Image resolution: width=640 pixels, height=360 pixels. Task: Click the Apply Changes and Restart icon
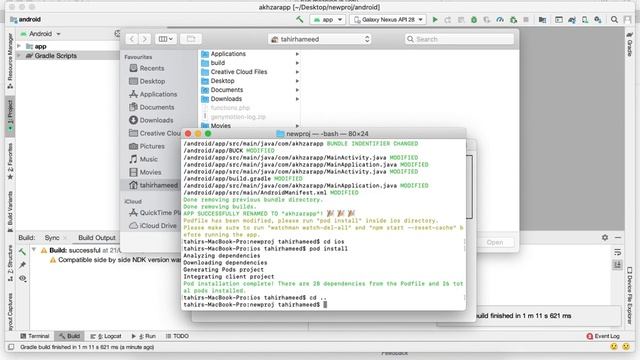click(x=448, y=19)
